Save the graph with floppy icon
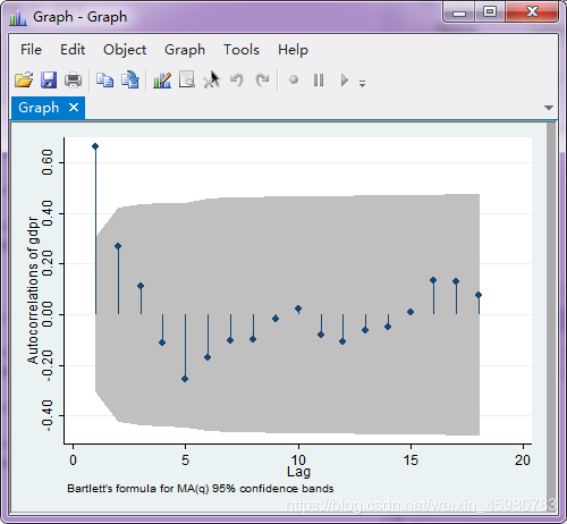567x524 pixels. [x=48, y=80]
